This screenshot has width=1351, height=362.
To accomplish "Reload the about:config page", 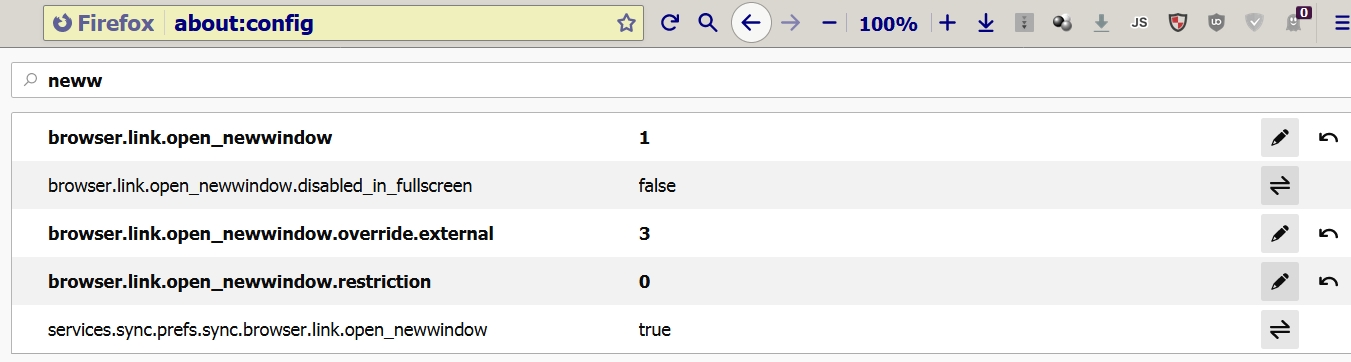I will 670,23.
